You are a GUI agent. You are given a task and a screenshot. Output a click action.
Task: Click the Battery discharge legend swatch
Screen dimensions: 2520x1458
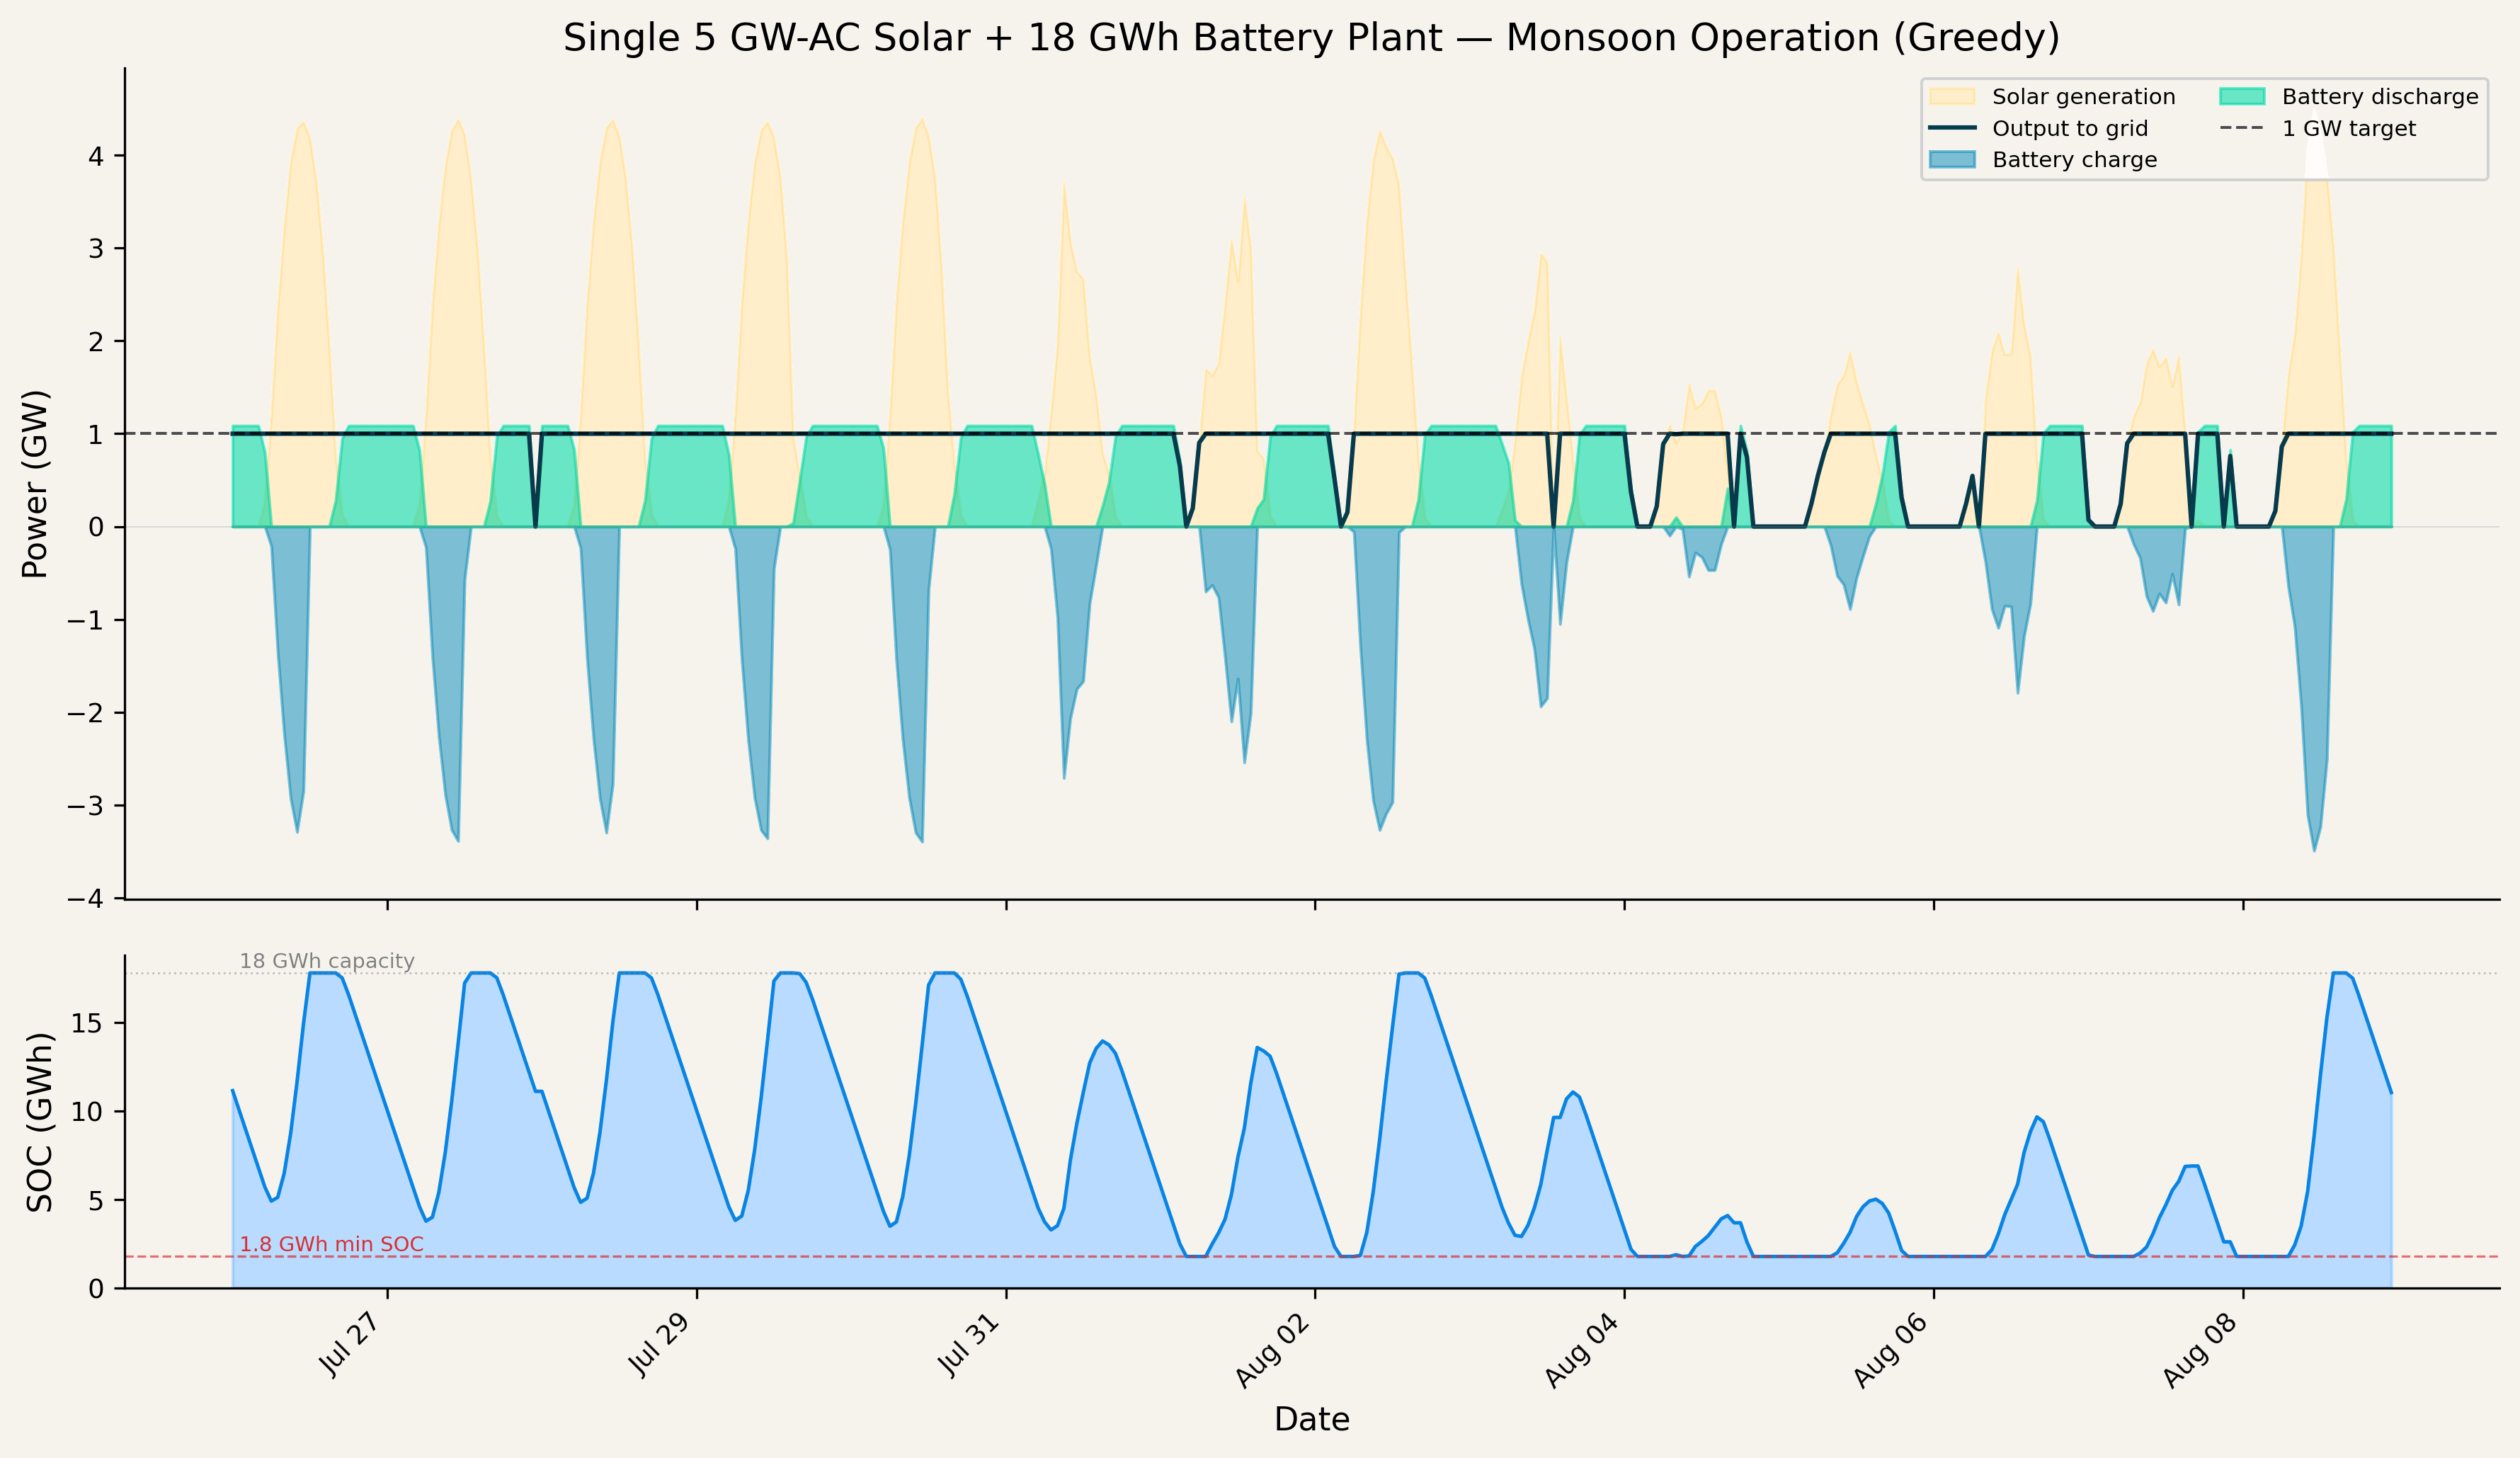(2242, 96)
